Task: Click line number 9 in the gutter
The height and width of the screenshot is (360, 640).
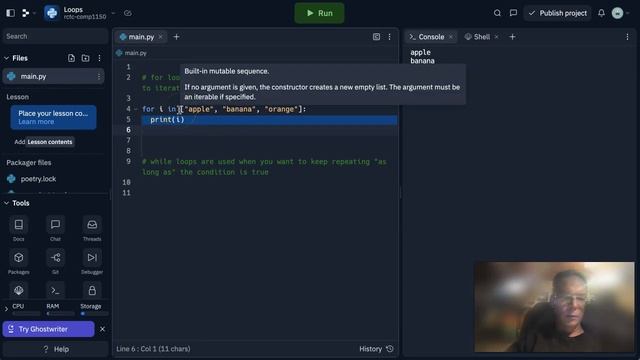Action: 129,161
